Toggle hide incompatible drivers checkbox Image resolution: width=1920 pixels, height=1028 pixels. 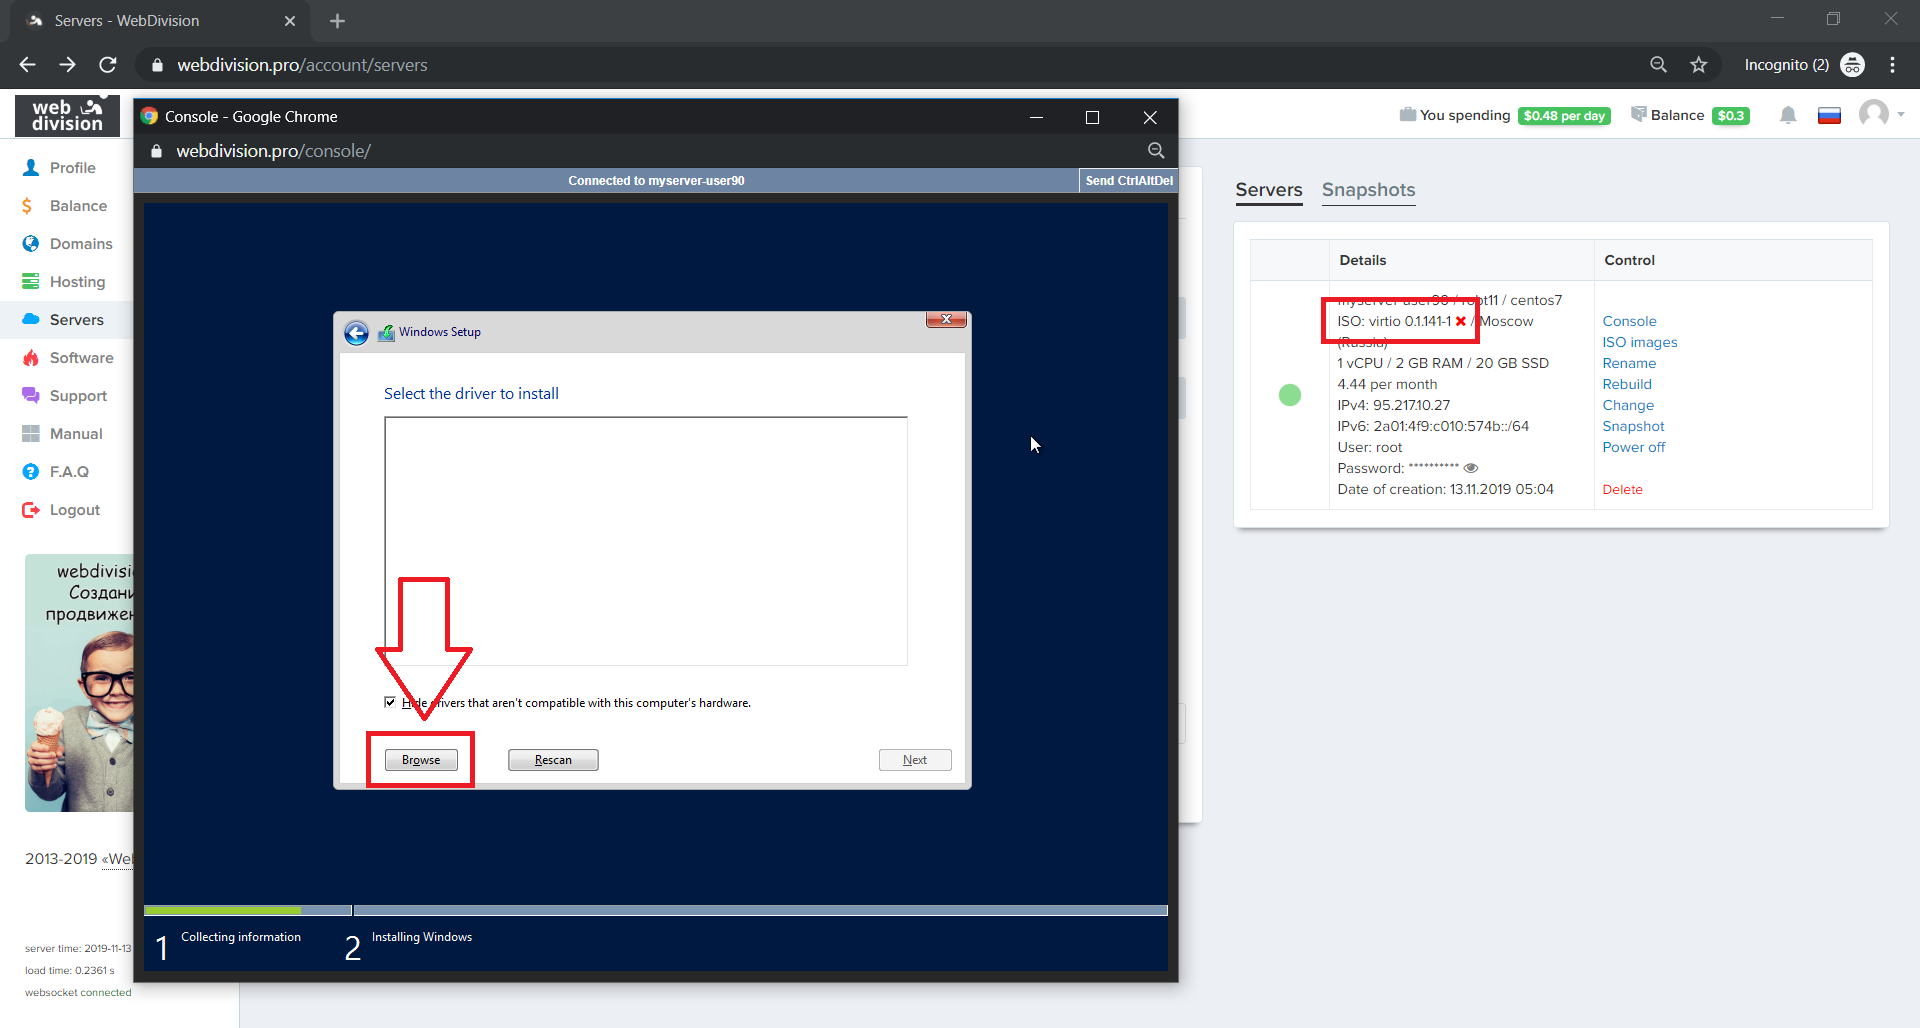pos(390,702)
